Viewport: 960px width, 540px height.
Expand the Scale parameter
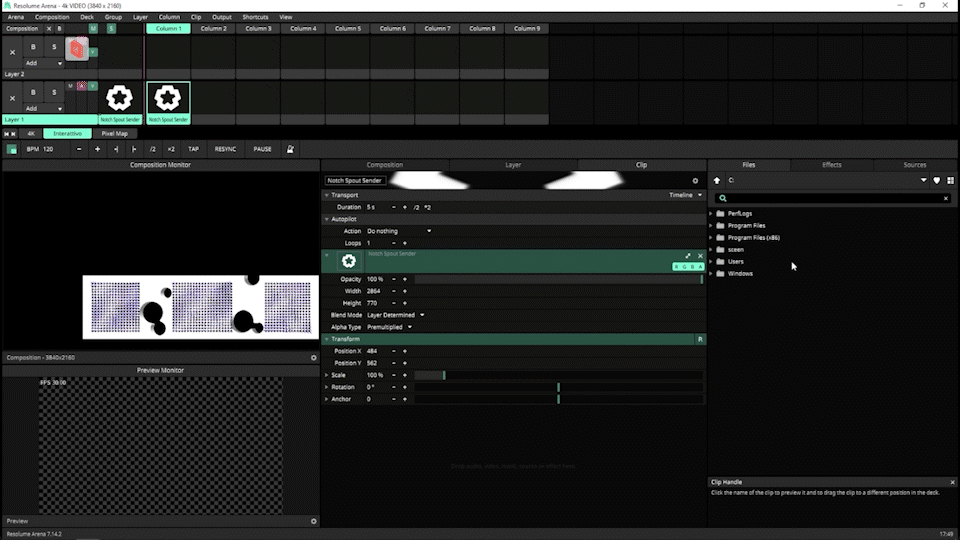point(327,375)
